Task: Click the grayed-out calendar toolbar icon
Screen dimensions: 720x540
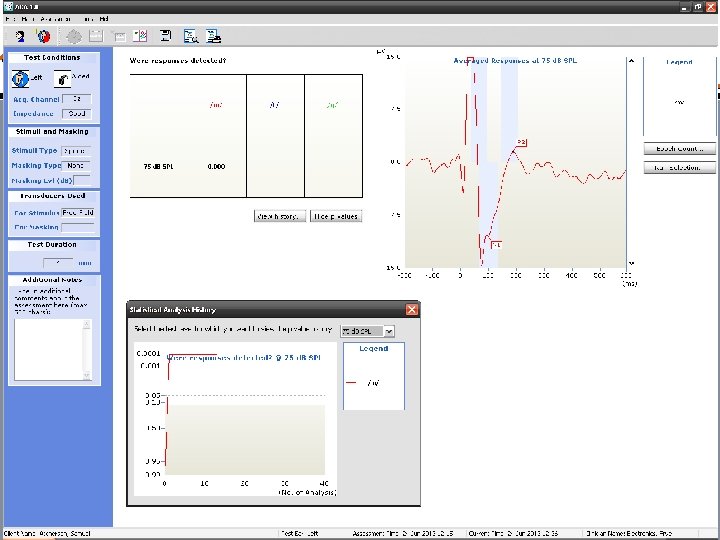Action: [96, 36]
